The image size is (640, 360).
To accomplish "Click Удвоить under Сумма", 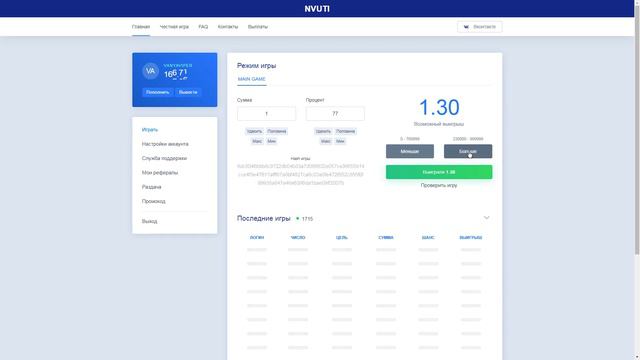I will (254, 131).
